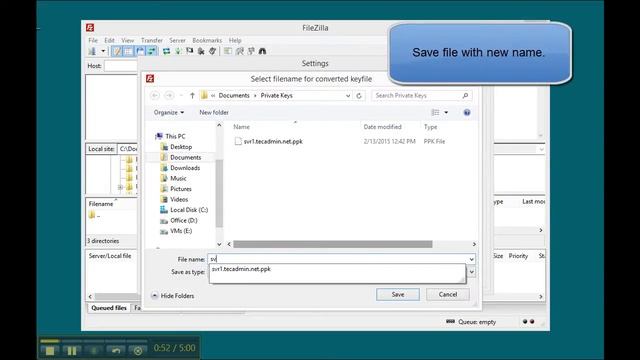Viewport: 640px width, 360px height.
Task: Select VMs (E:) drive in tree
Action: [181, 231]
